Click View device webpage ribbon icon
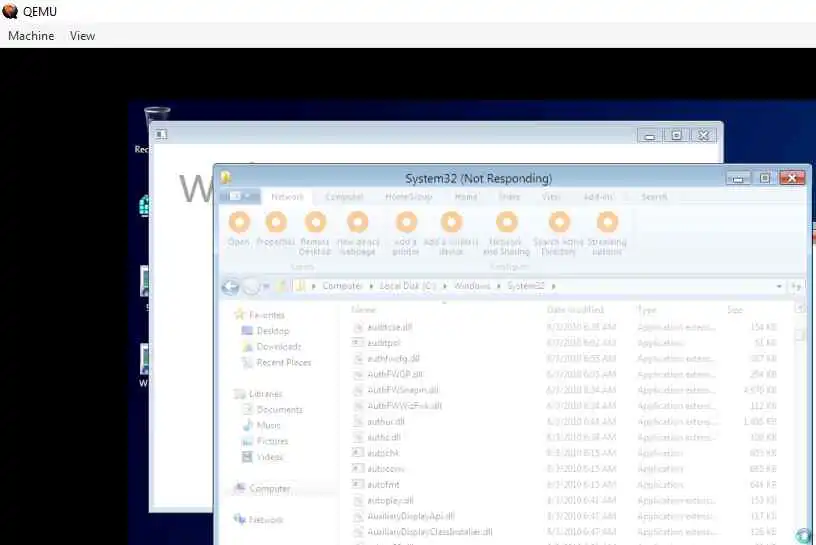 click(x=358, y=222)
